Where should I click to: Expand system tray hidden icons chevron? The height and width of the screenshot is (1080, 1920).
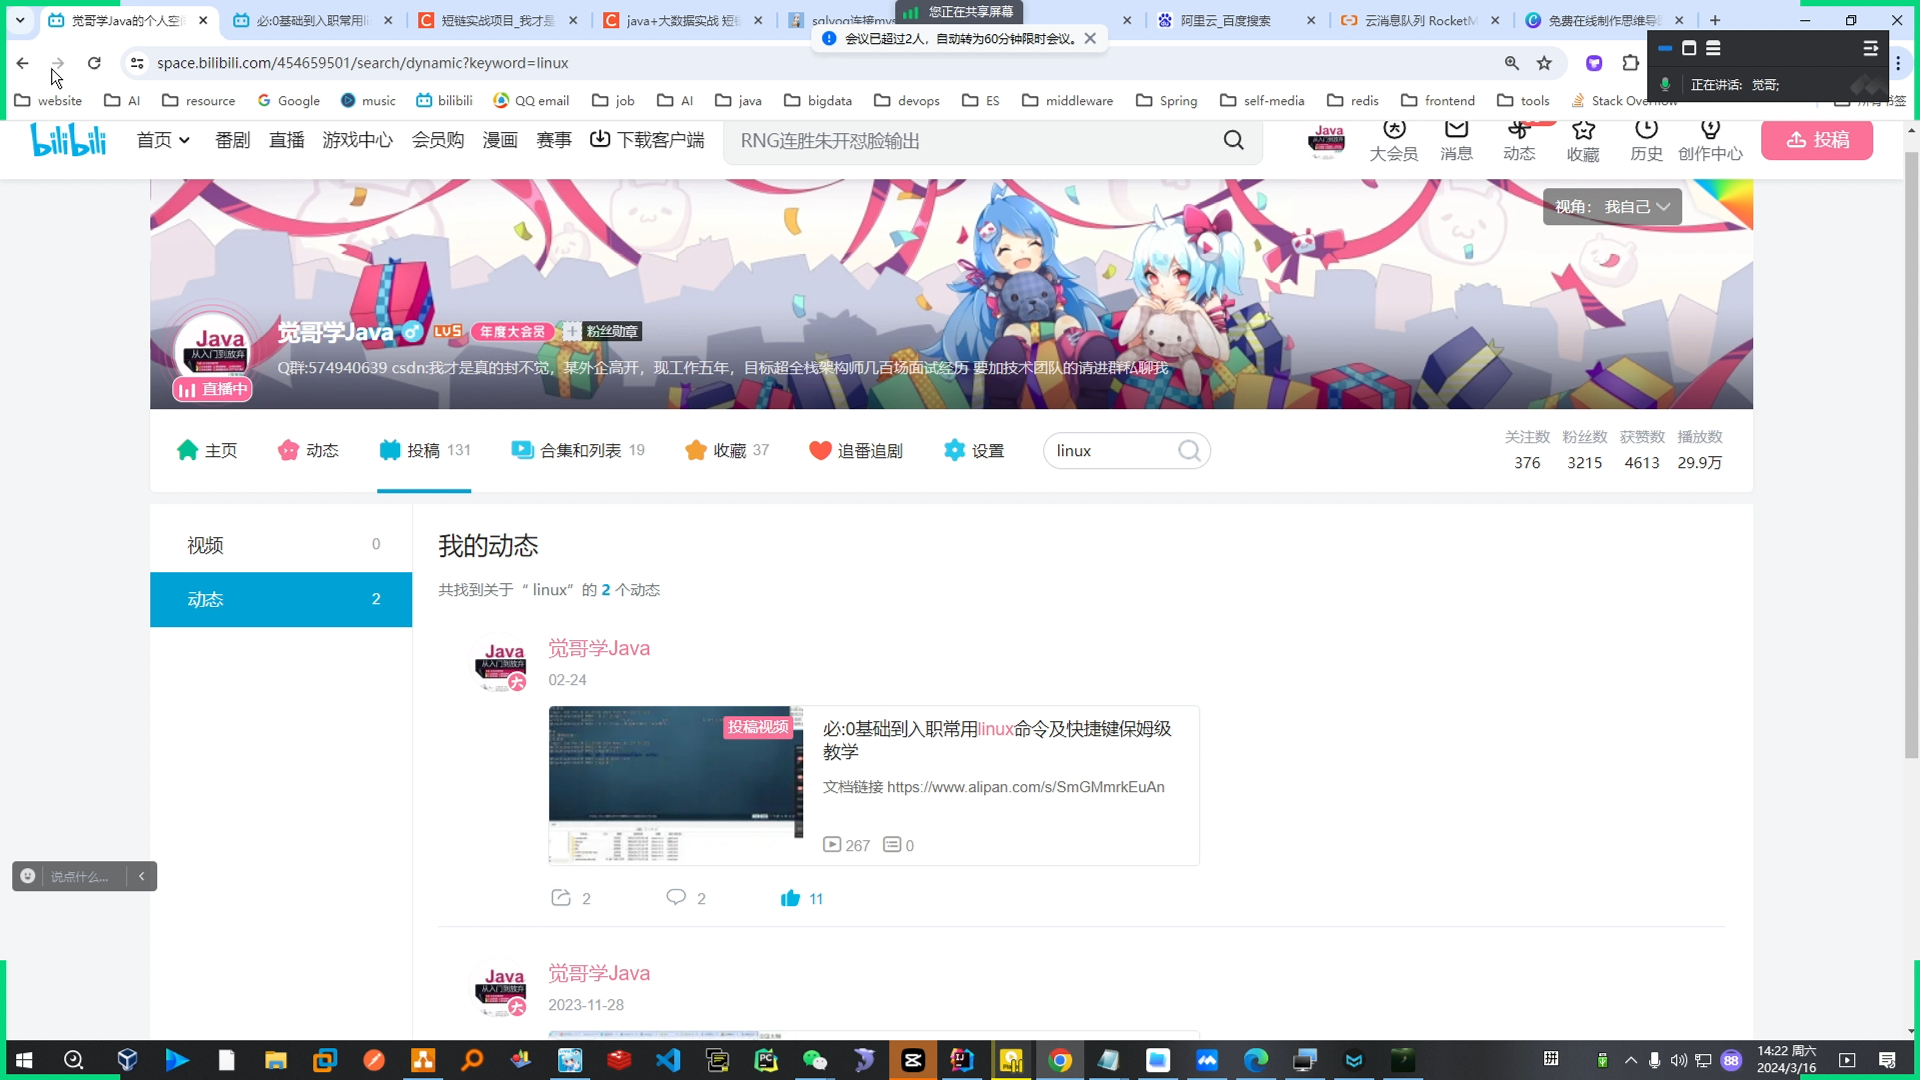1631,1060
